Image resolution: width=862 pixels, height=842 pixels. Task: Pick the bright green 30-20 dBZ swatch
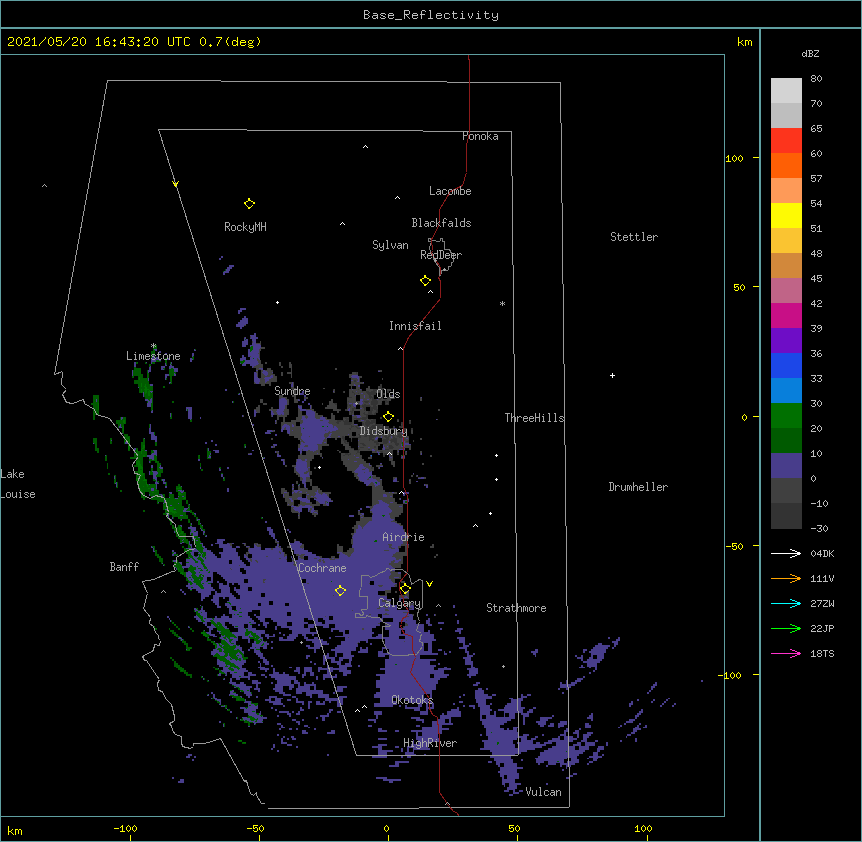(786, 416)
